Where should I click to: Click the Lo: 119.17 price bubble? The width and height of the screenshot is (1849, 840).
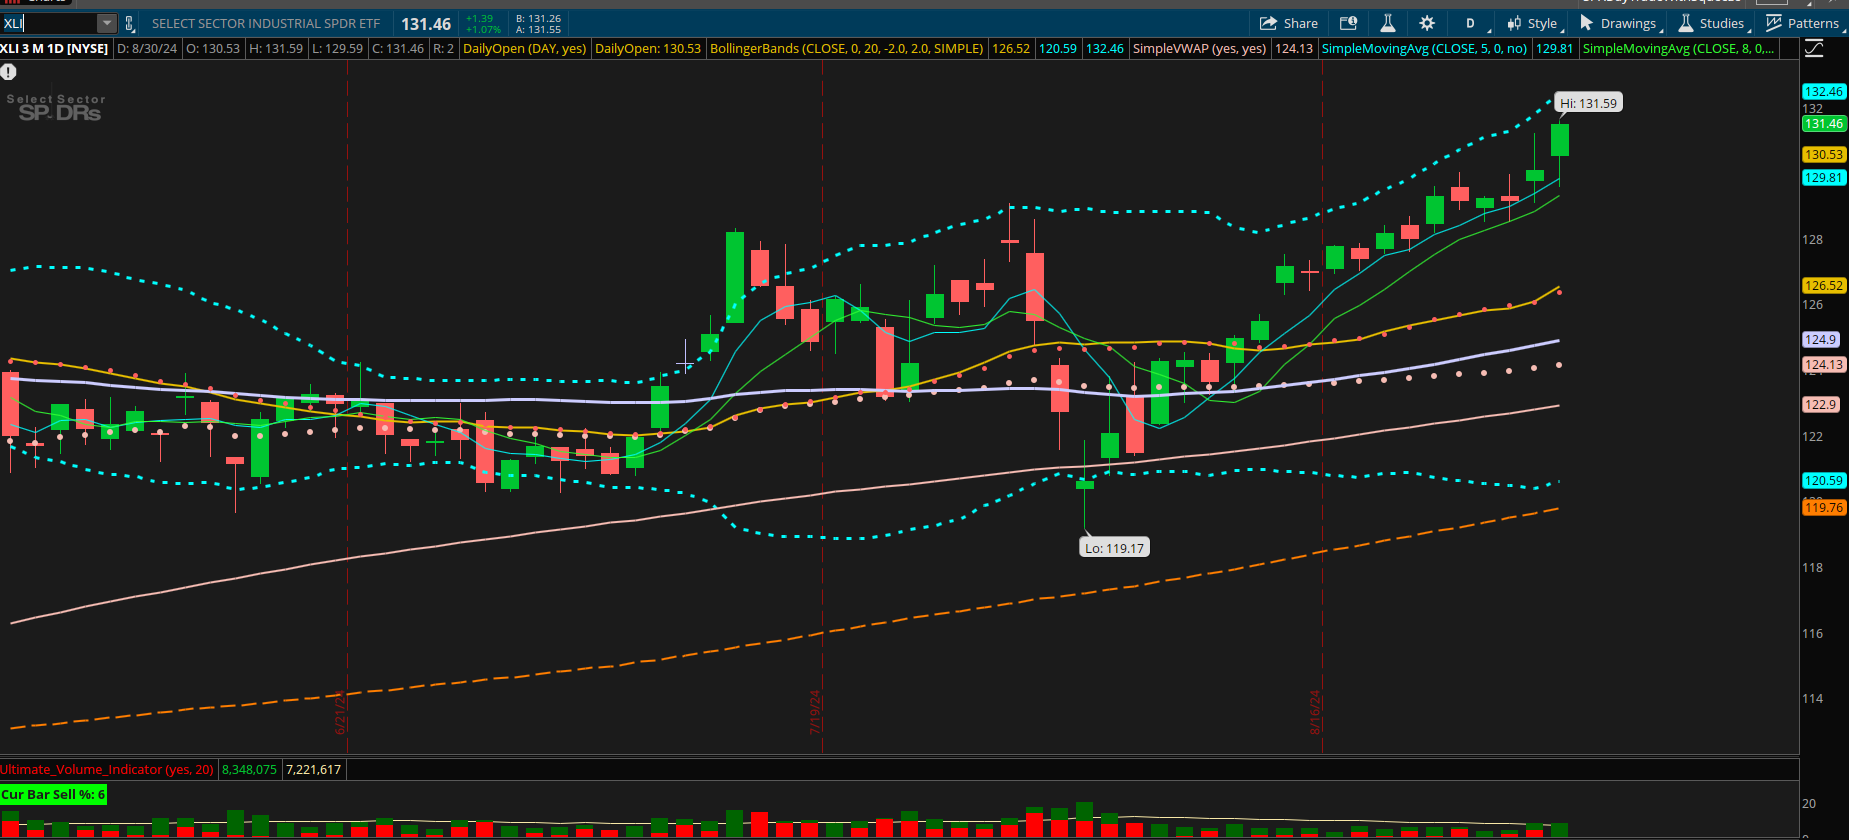coord(1114,548)
